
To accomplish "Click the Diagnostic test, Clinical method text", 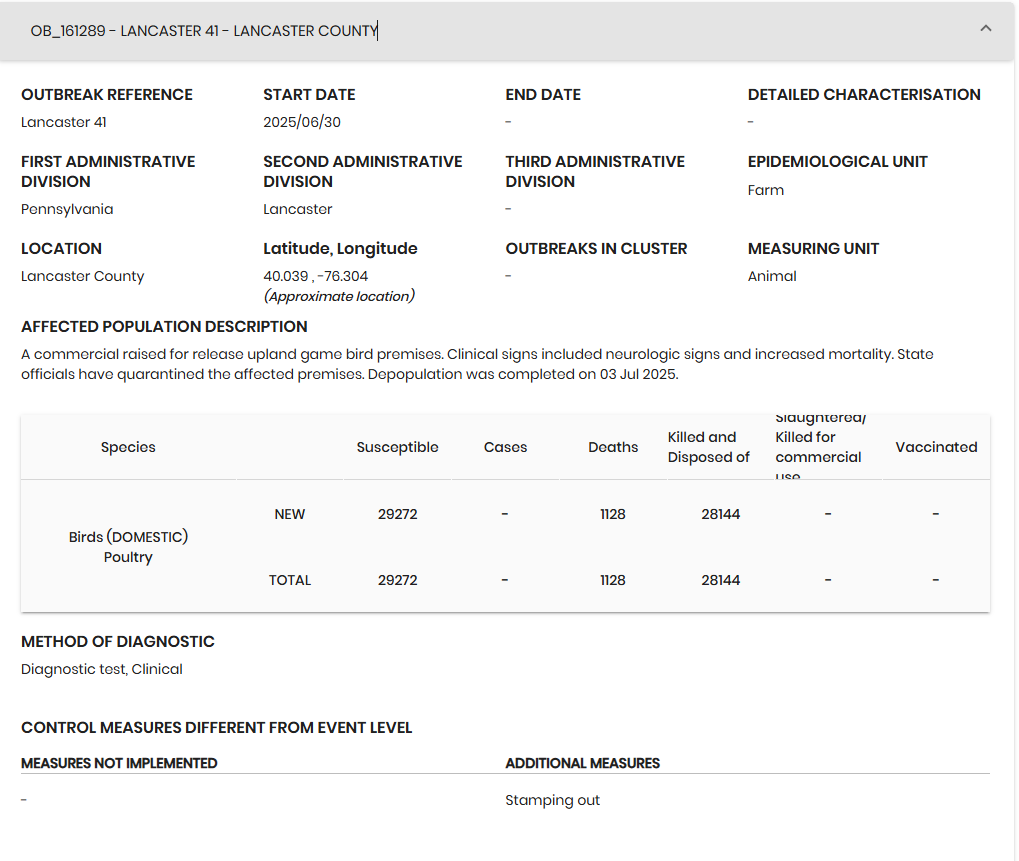I will click(x=102, y=669).
